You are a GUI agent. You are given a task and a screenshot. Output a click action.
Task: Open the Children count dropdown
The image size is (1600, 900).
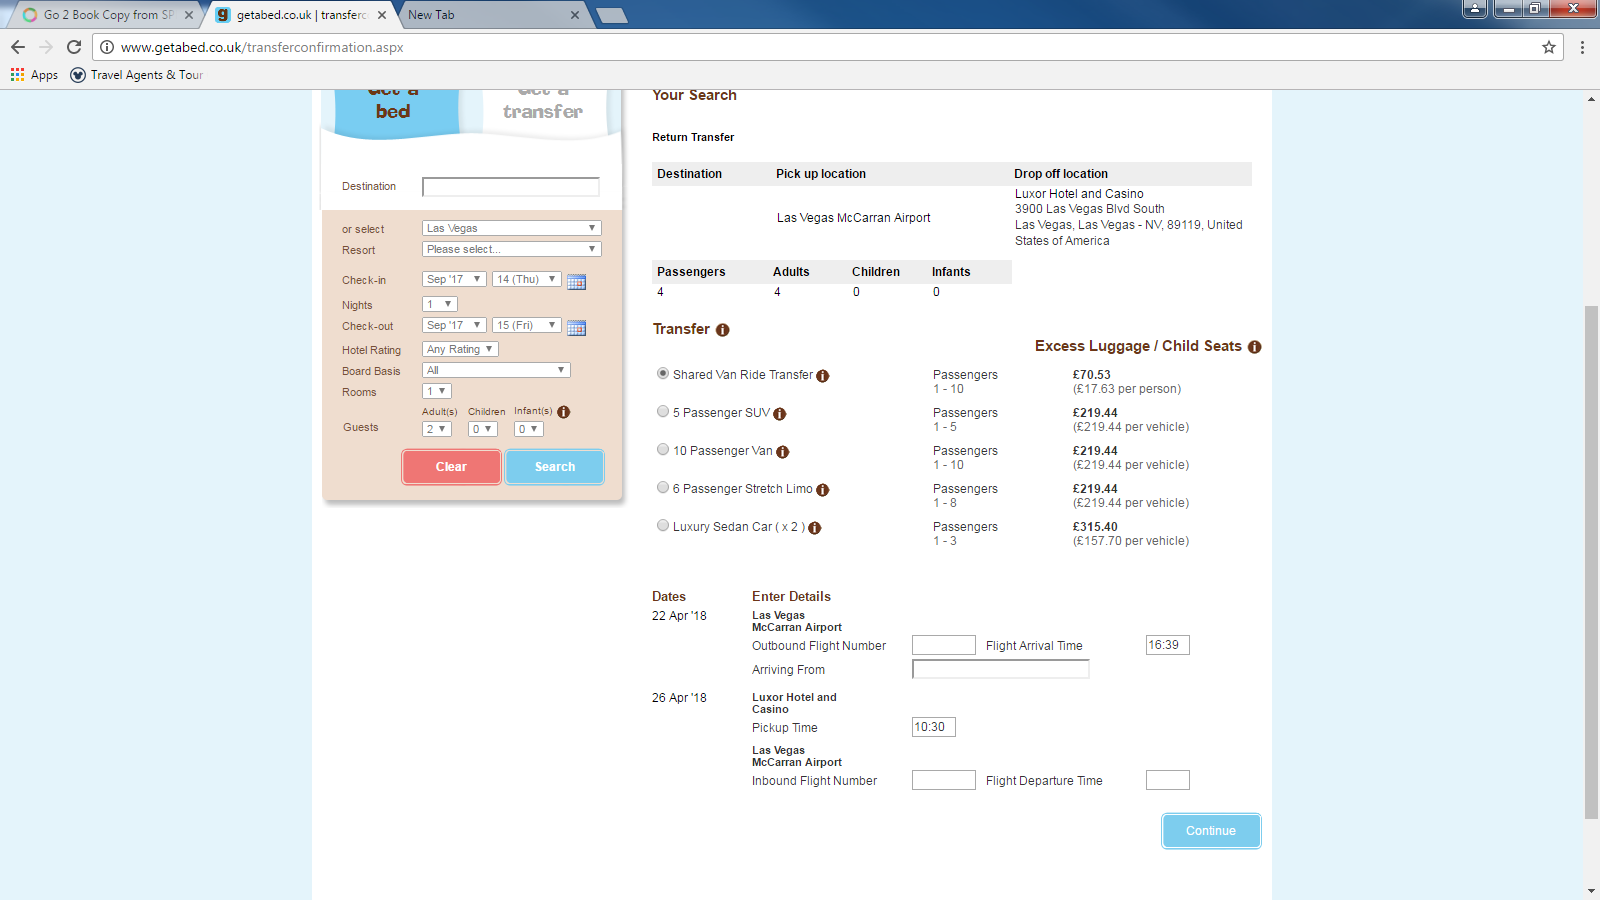pos(483,429)
